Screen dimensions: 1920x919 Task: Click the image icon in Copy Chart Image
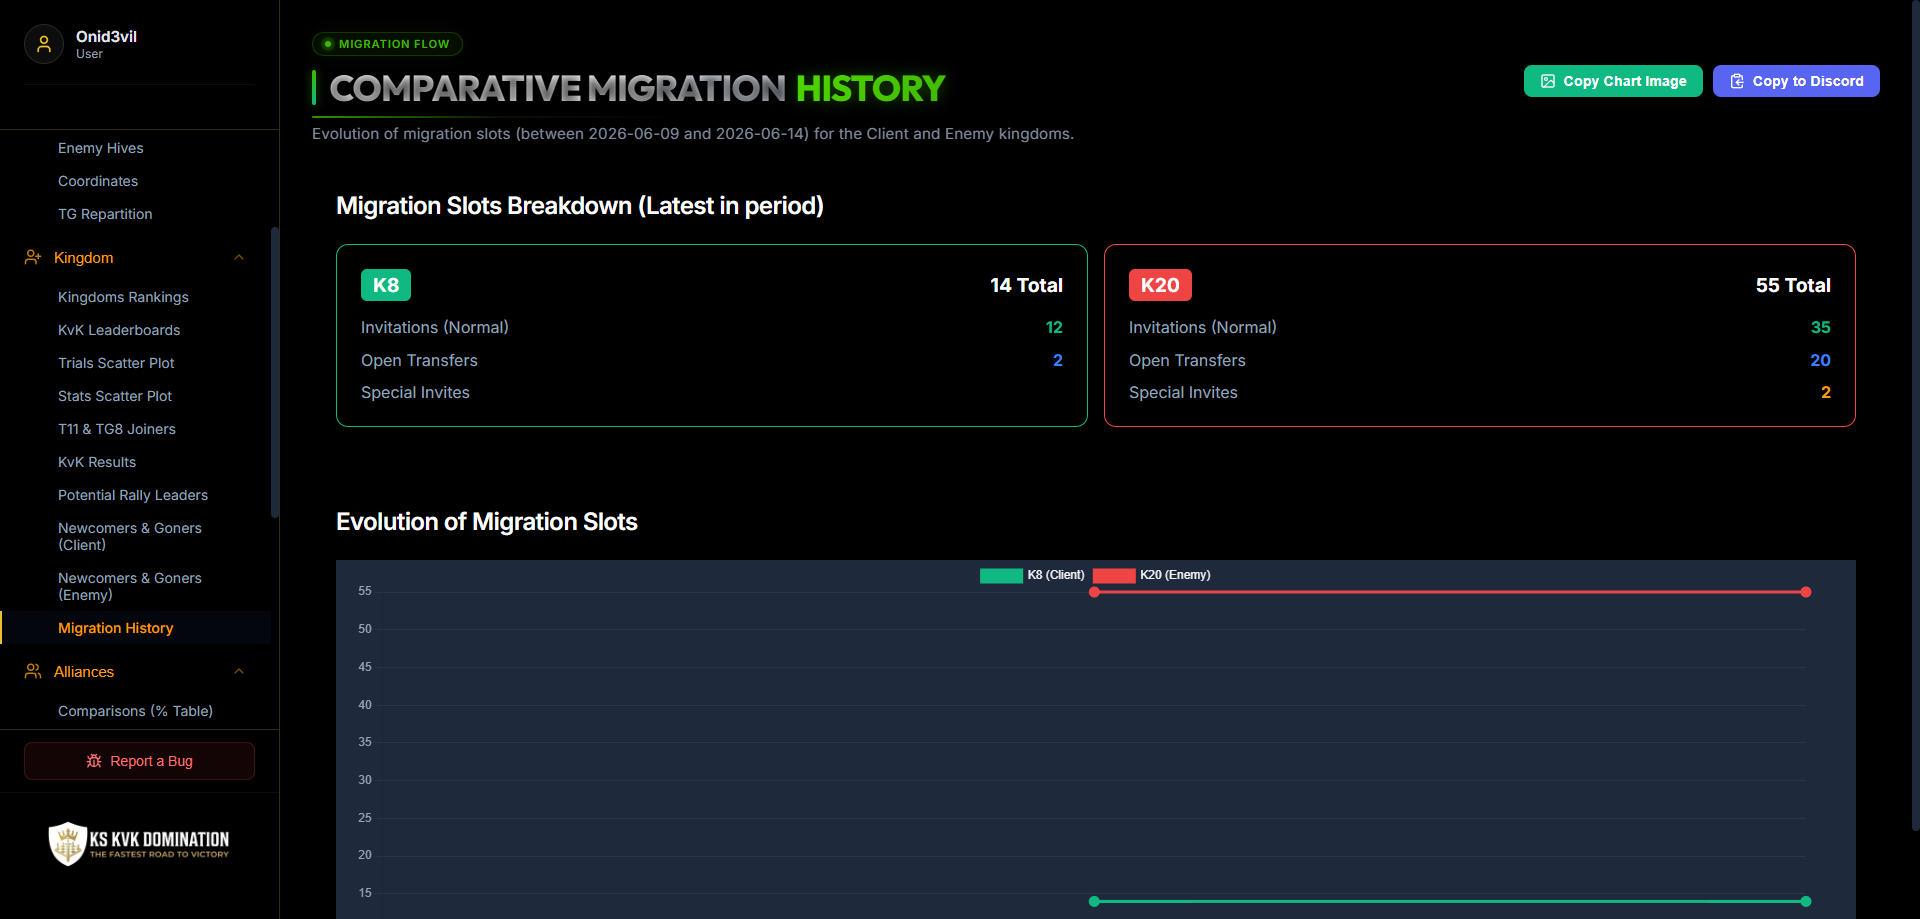click(1548, 81)
